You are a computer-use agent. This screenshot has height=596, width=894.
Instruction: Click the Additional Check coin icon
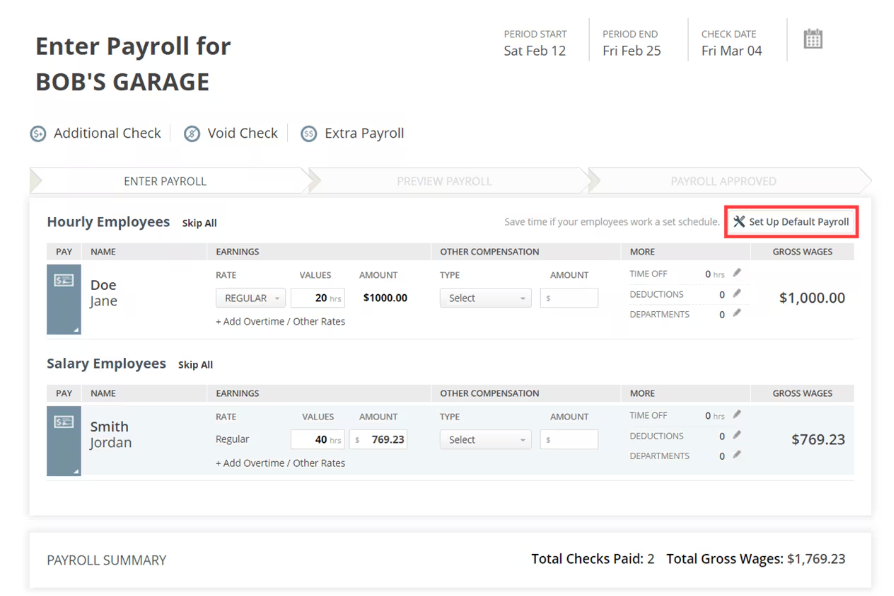(x=38, y=133)
